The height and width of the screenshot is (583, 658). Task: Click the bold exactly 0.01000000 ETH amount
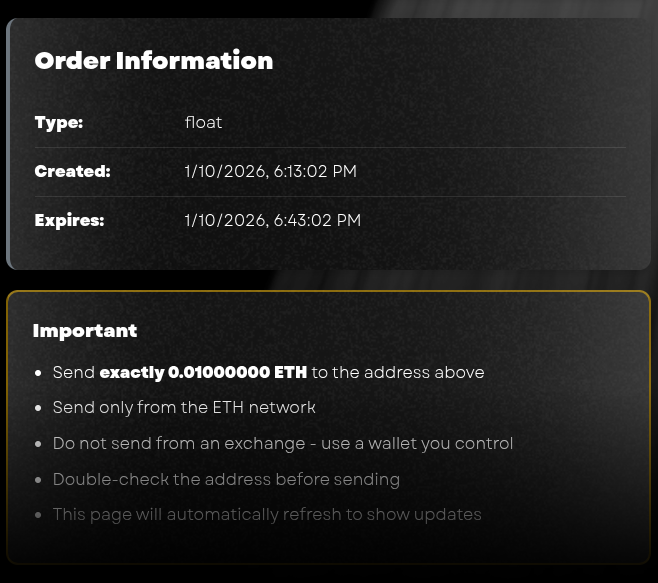click(203, 372)
